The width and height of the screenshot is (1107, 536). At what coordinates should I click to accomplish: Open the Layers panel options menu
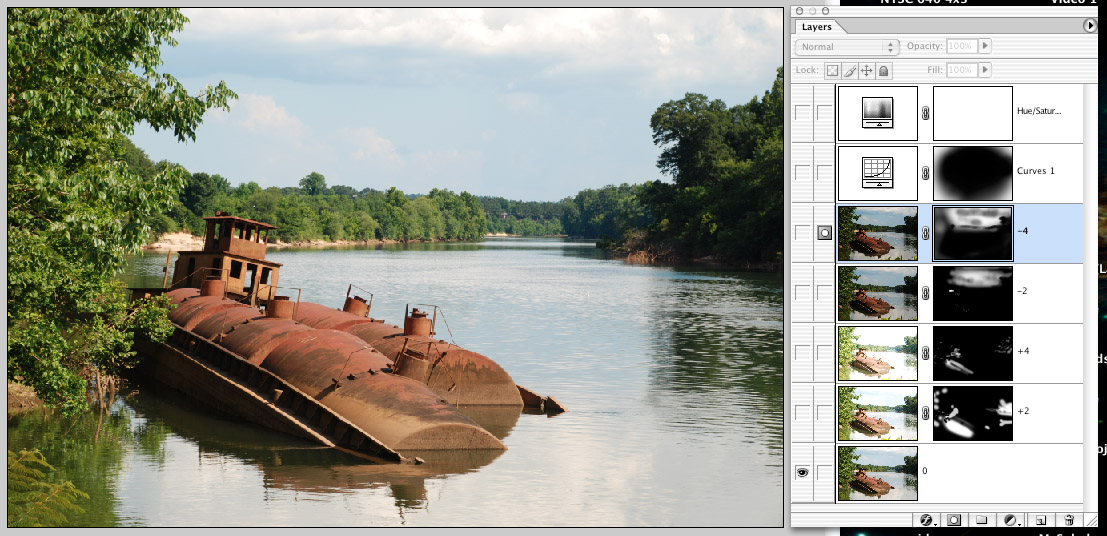click(x=1090, y=26)
